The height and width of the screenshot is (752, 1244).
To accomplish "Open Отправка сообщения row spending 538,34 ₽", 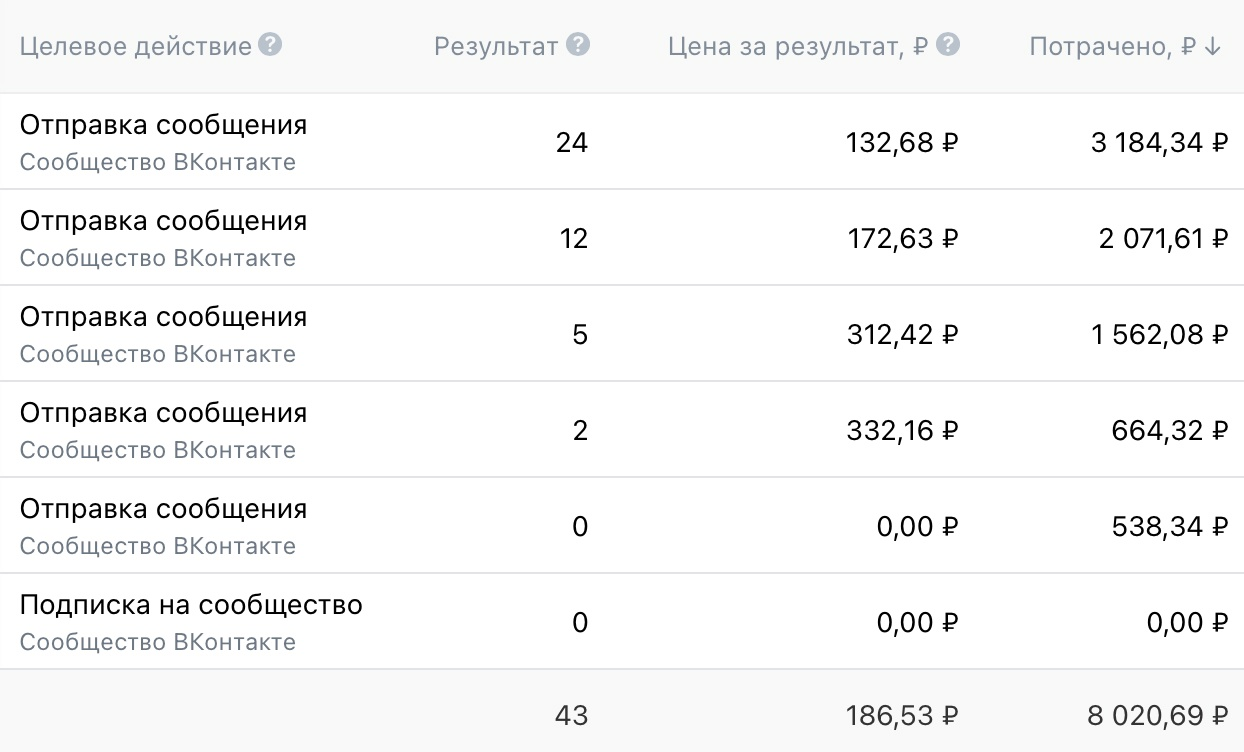I will (622, 526).
